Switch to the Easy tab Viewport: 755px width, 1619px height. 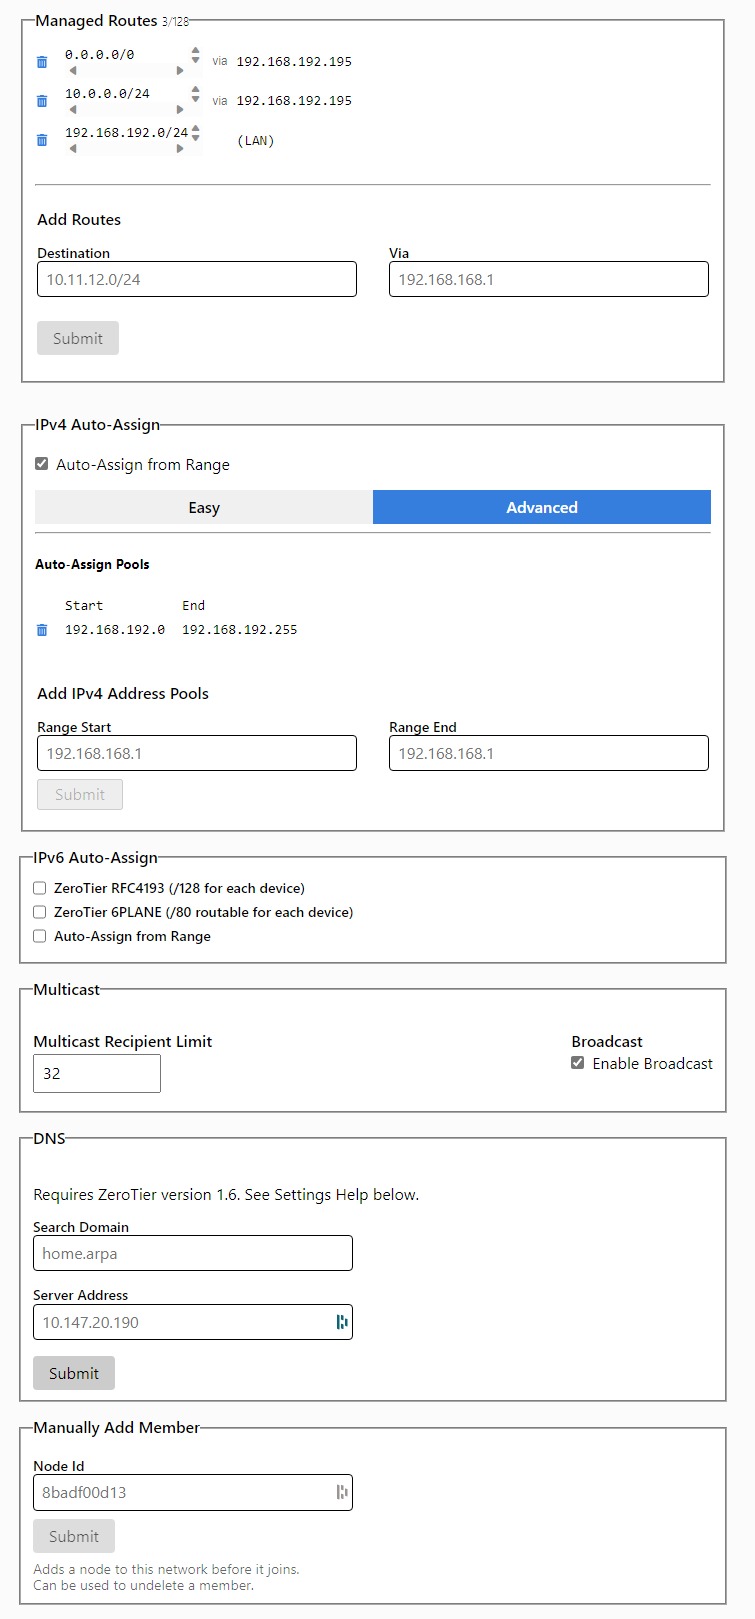[x=204, y=507]
